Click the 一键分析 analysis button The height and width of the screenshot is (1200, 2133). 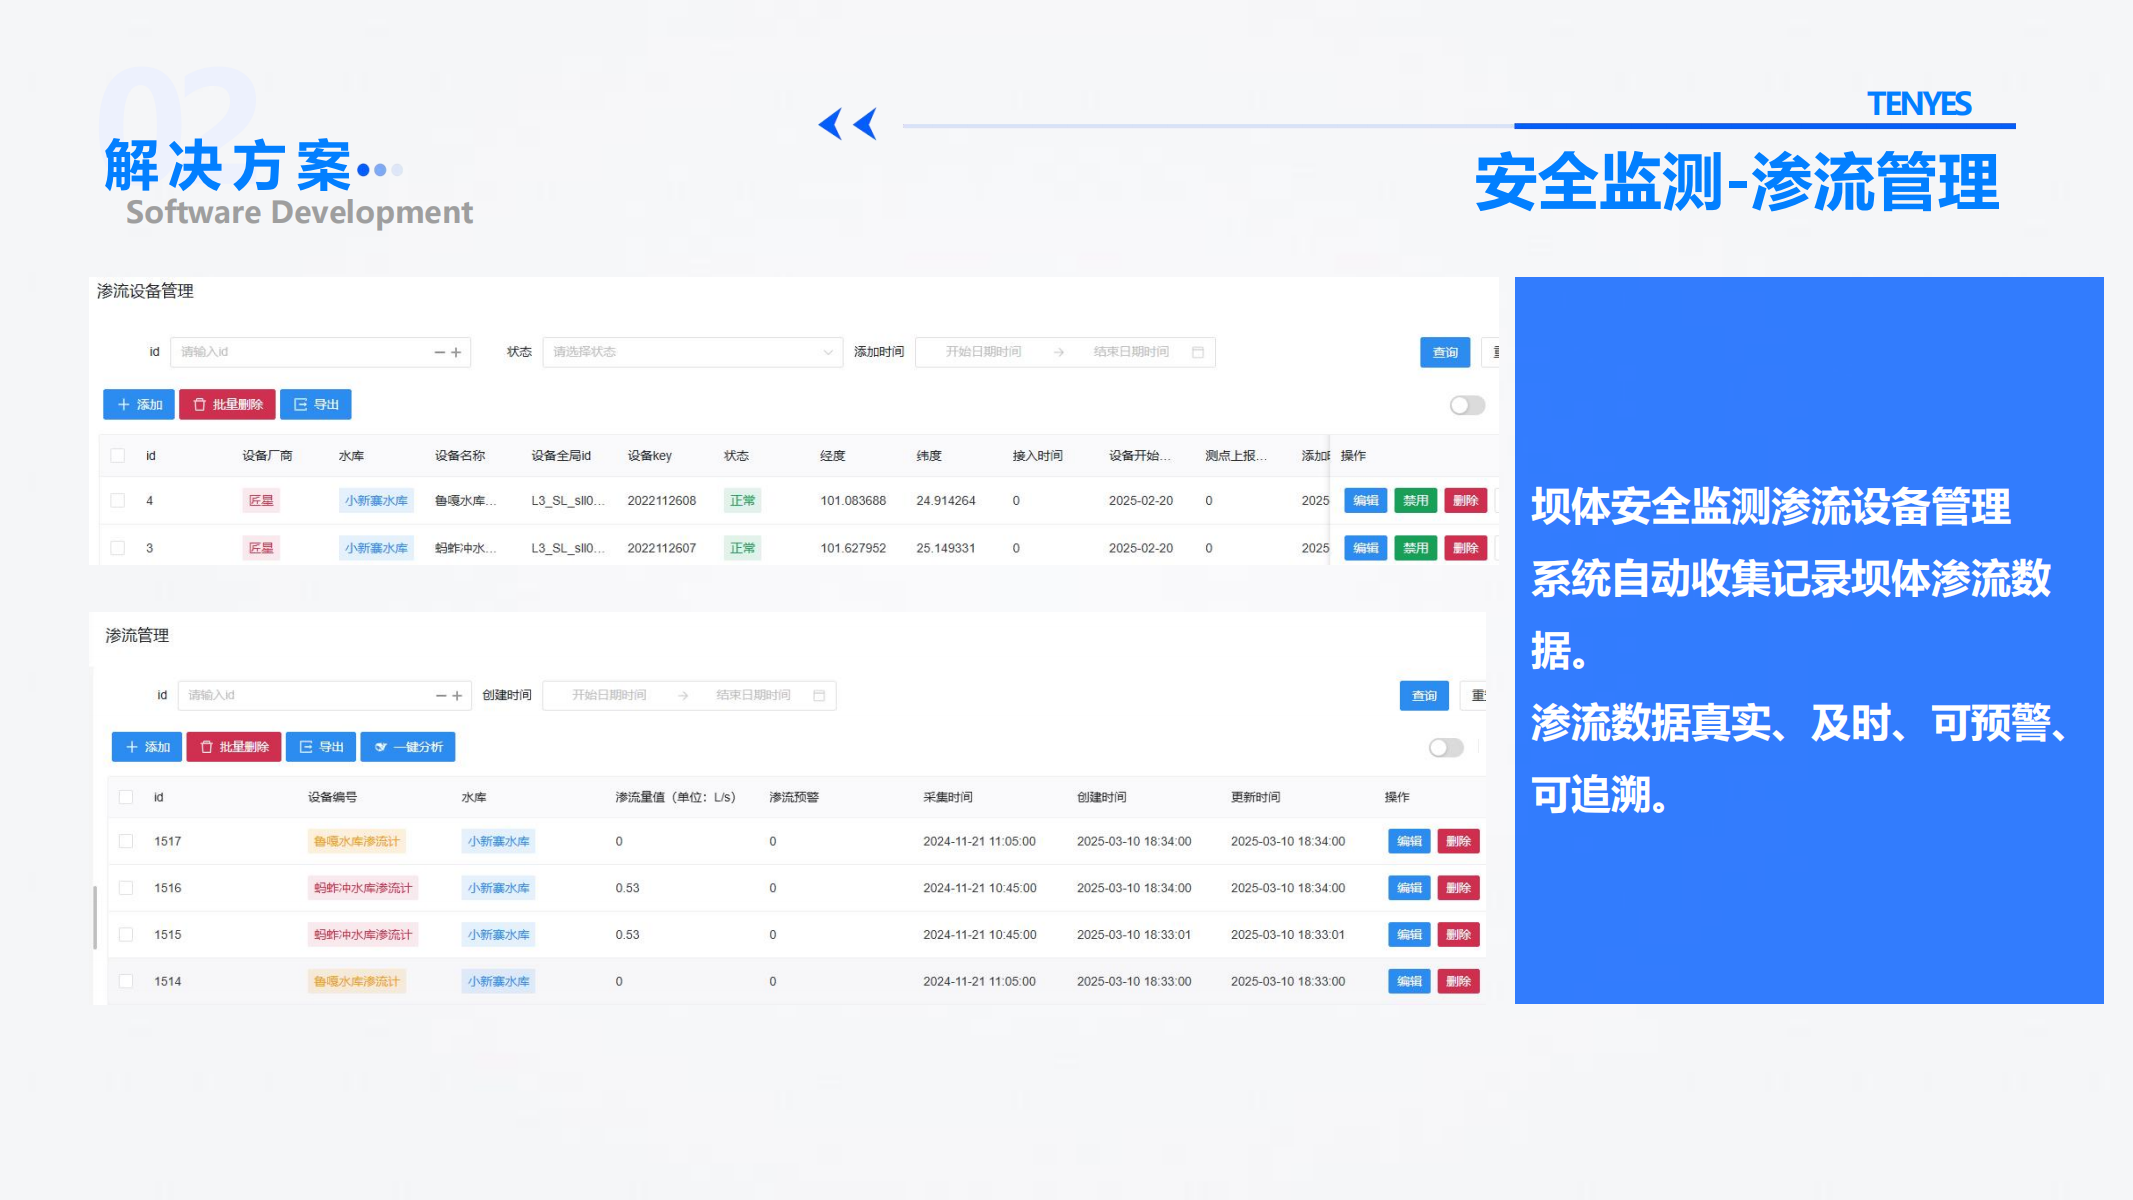[x=408, y=747]
